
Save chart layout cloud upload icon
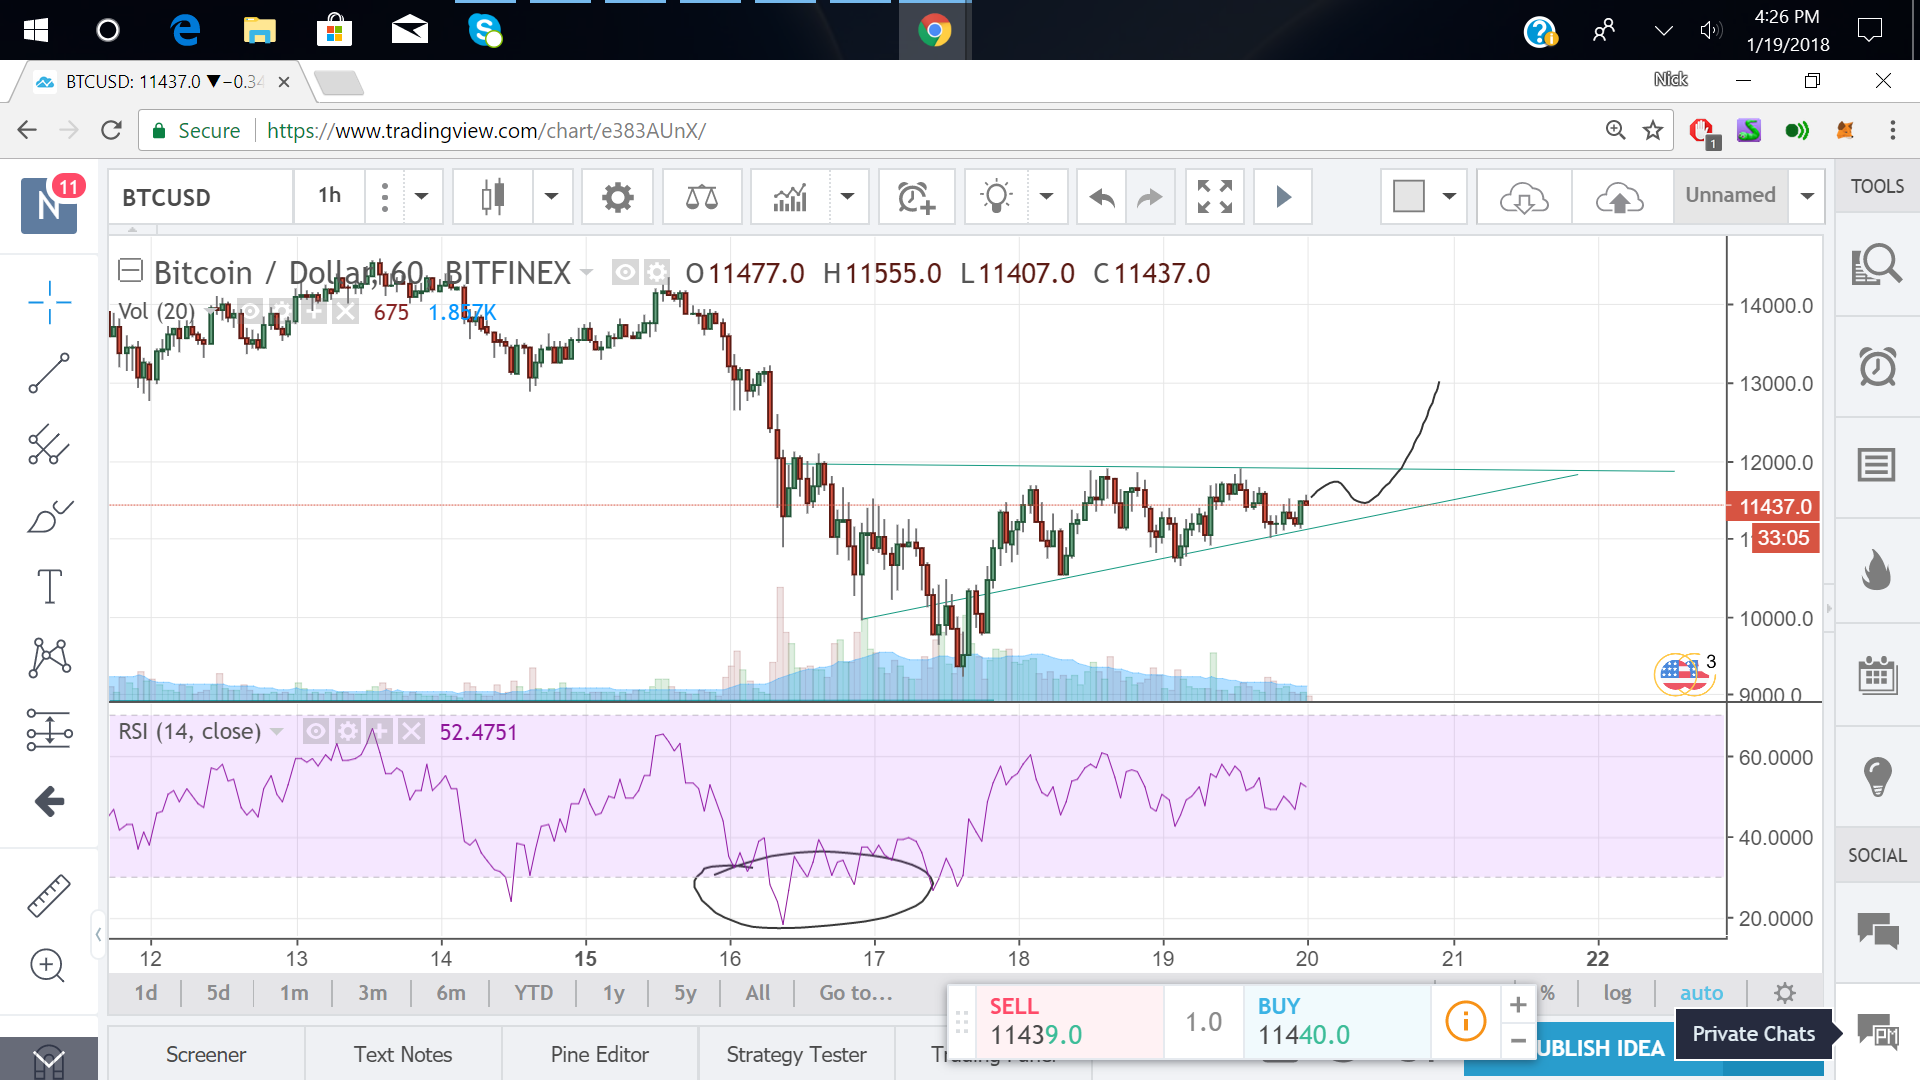click(x=1620, y=197)
